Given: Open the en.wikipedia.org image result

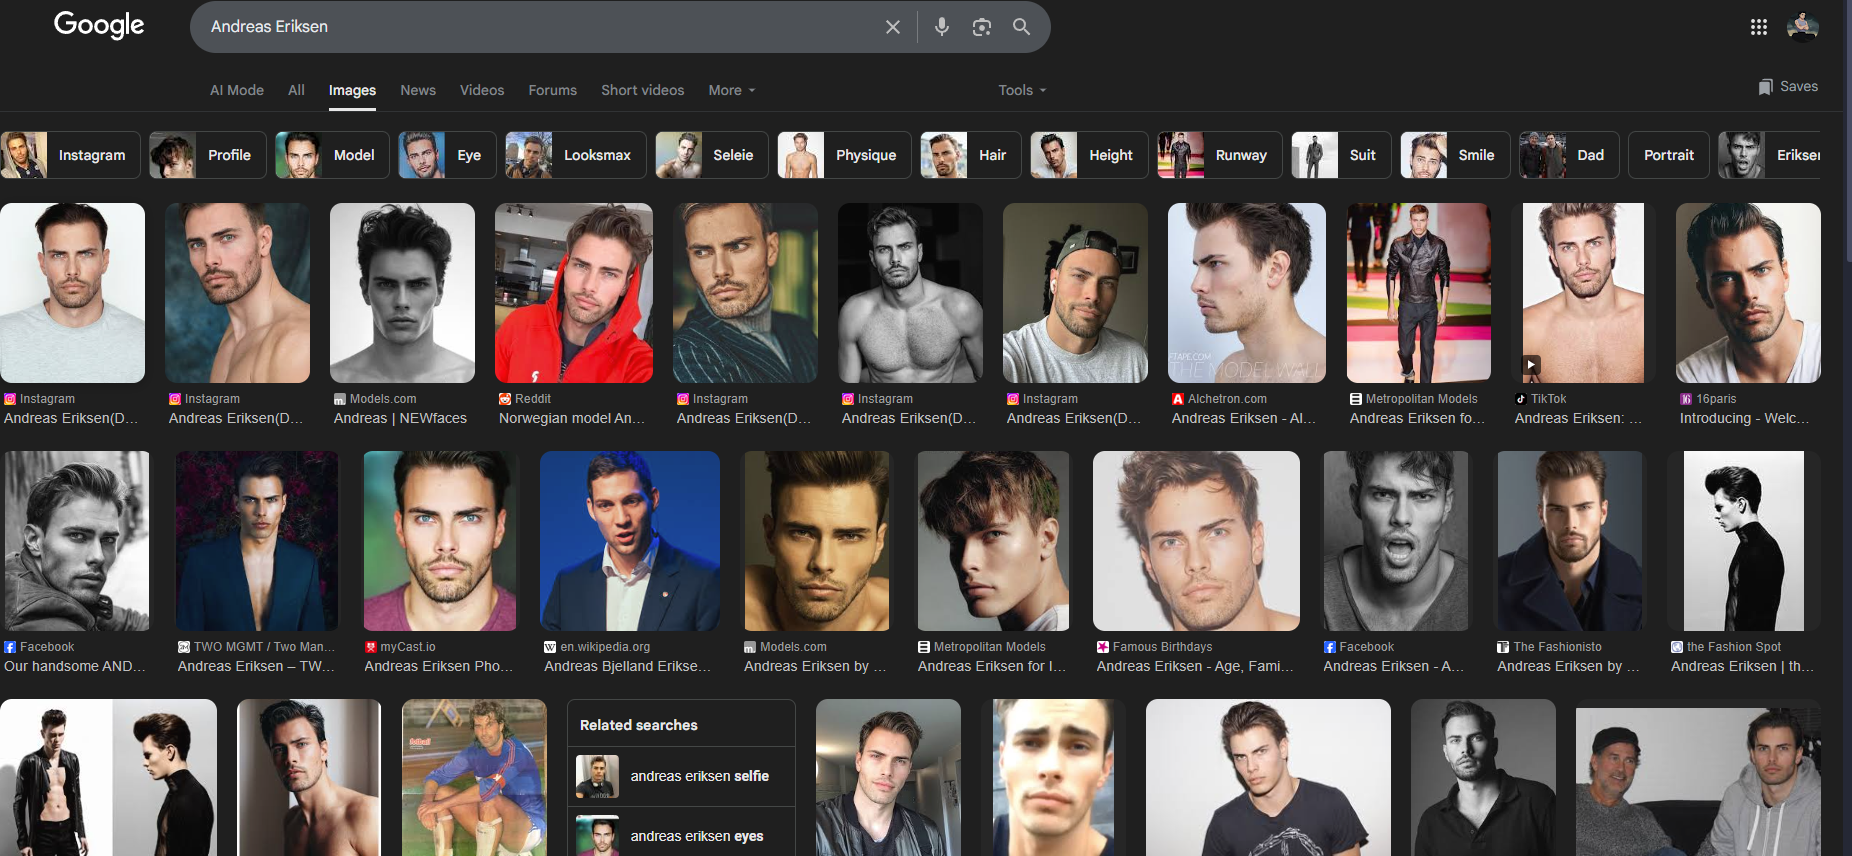Looking at the screenshot, I should tap(629, 541).
